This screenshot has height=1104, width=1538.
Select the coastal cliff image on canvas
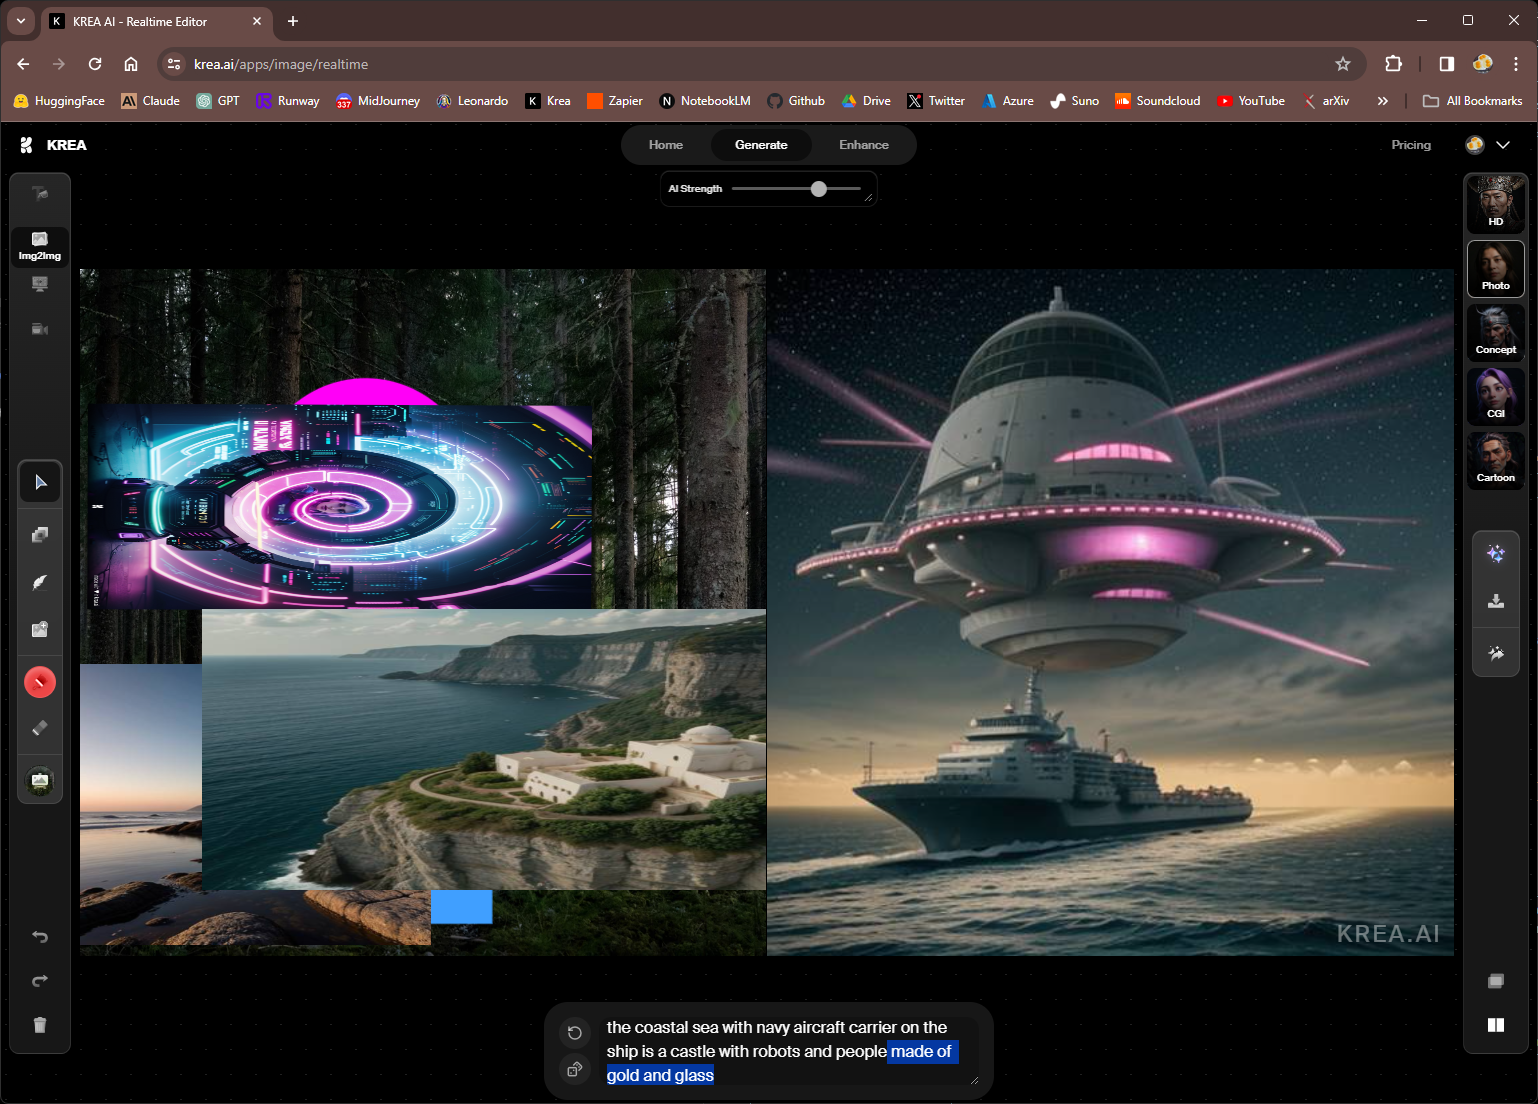(x=484, y=749)
